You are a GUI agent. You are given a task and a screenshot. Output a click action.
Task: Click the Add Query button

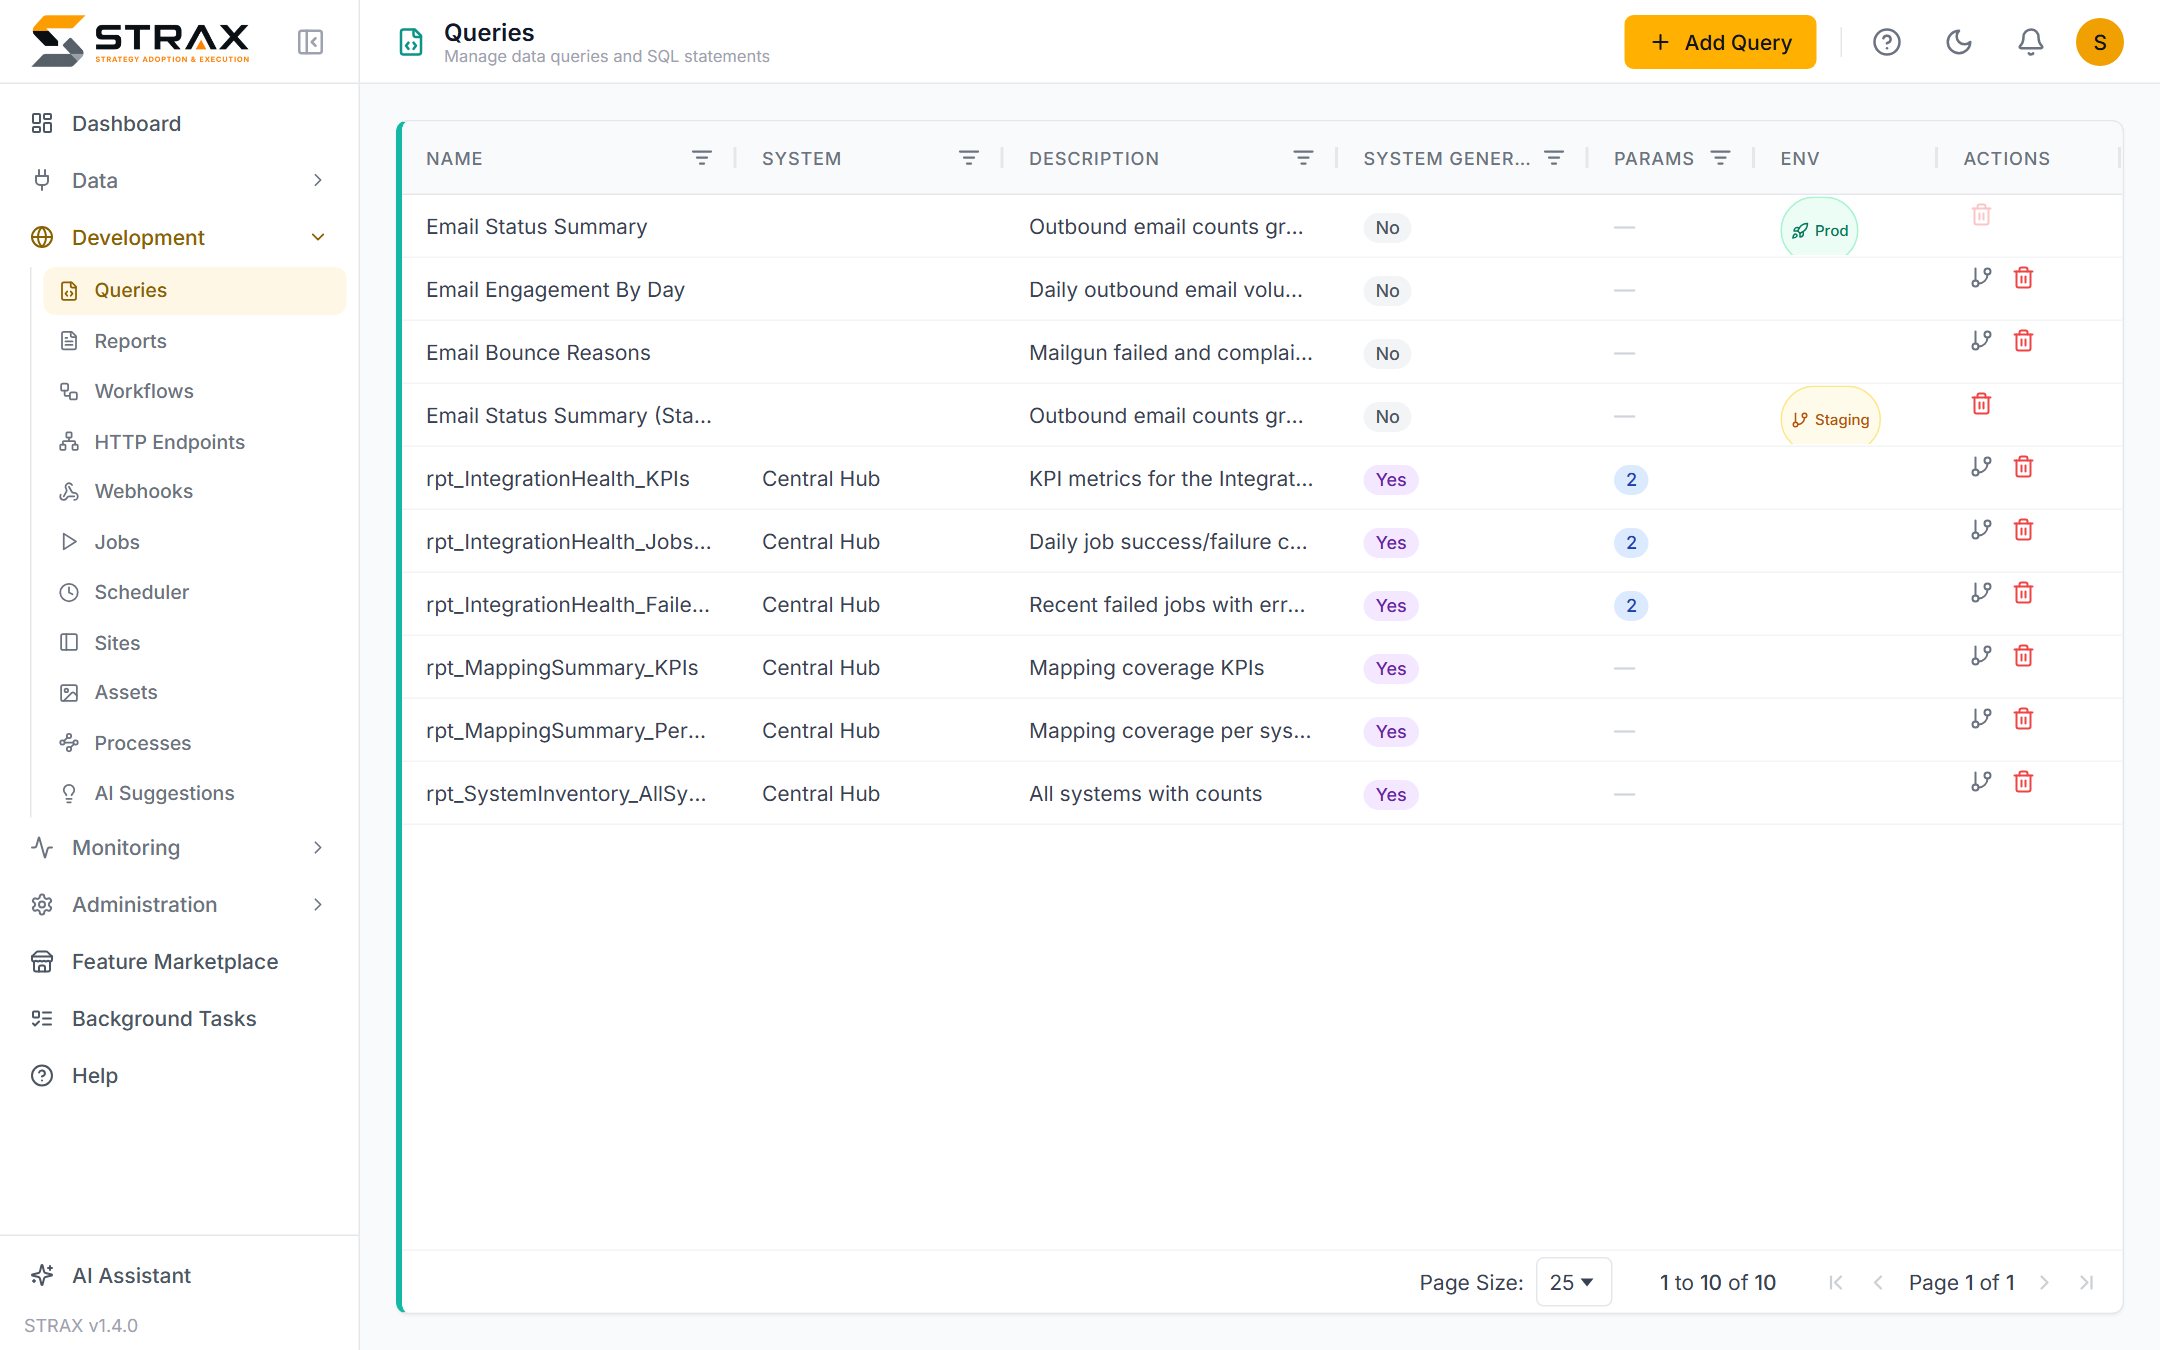coord(1720,42)
